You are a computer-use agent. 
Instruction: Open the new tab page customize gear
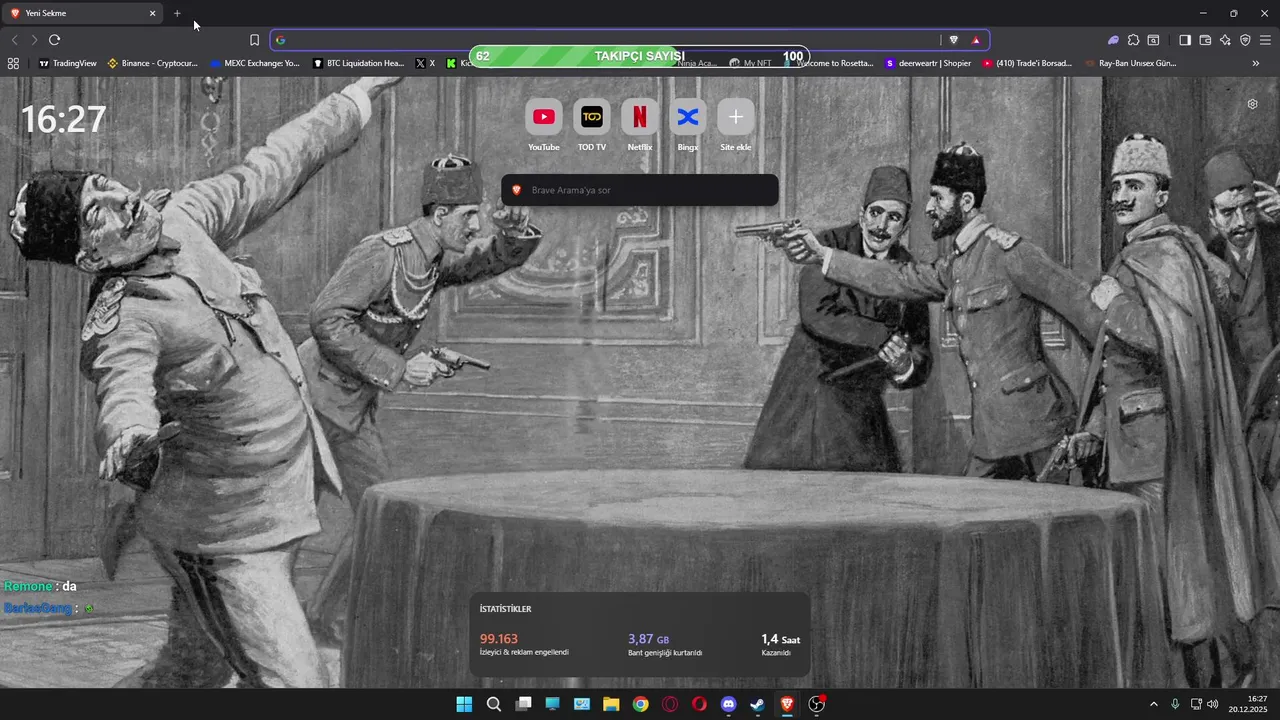(1252, 104)
